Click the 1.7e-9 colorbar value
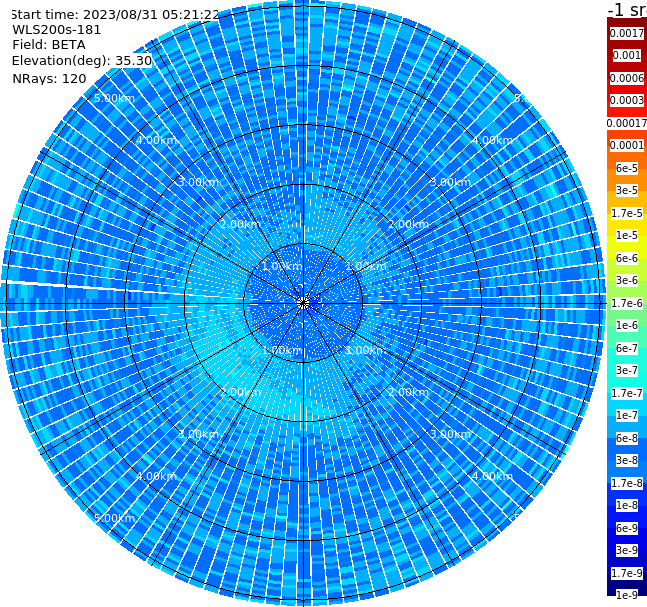The image size is (647, 607). click(627, 573)
